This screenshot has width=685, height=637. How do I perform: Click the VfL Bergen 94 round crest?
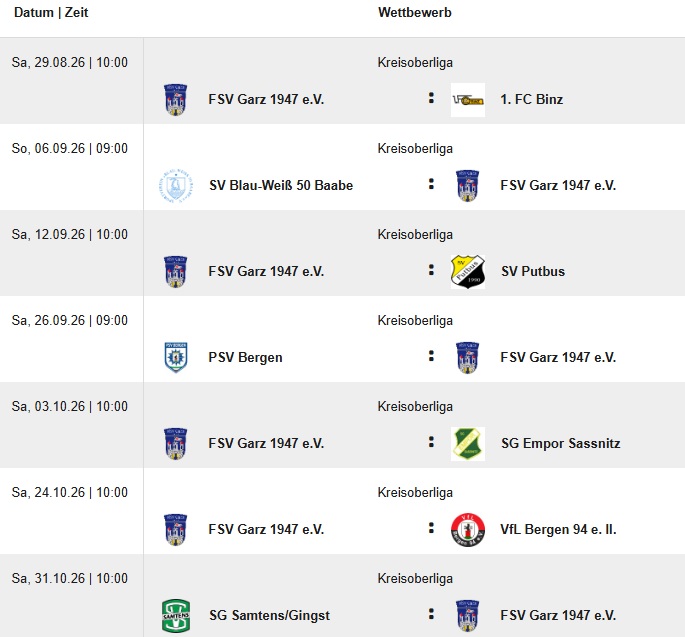coord(468,530)
